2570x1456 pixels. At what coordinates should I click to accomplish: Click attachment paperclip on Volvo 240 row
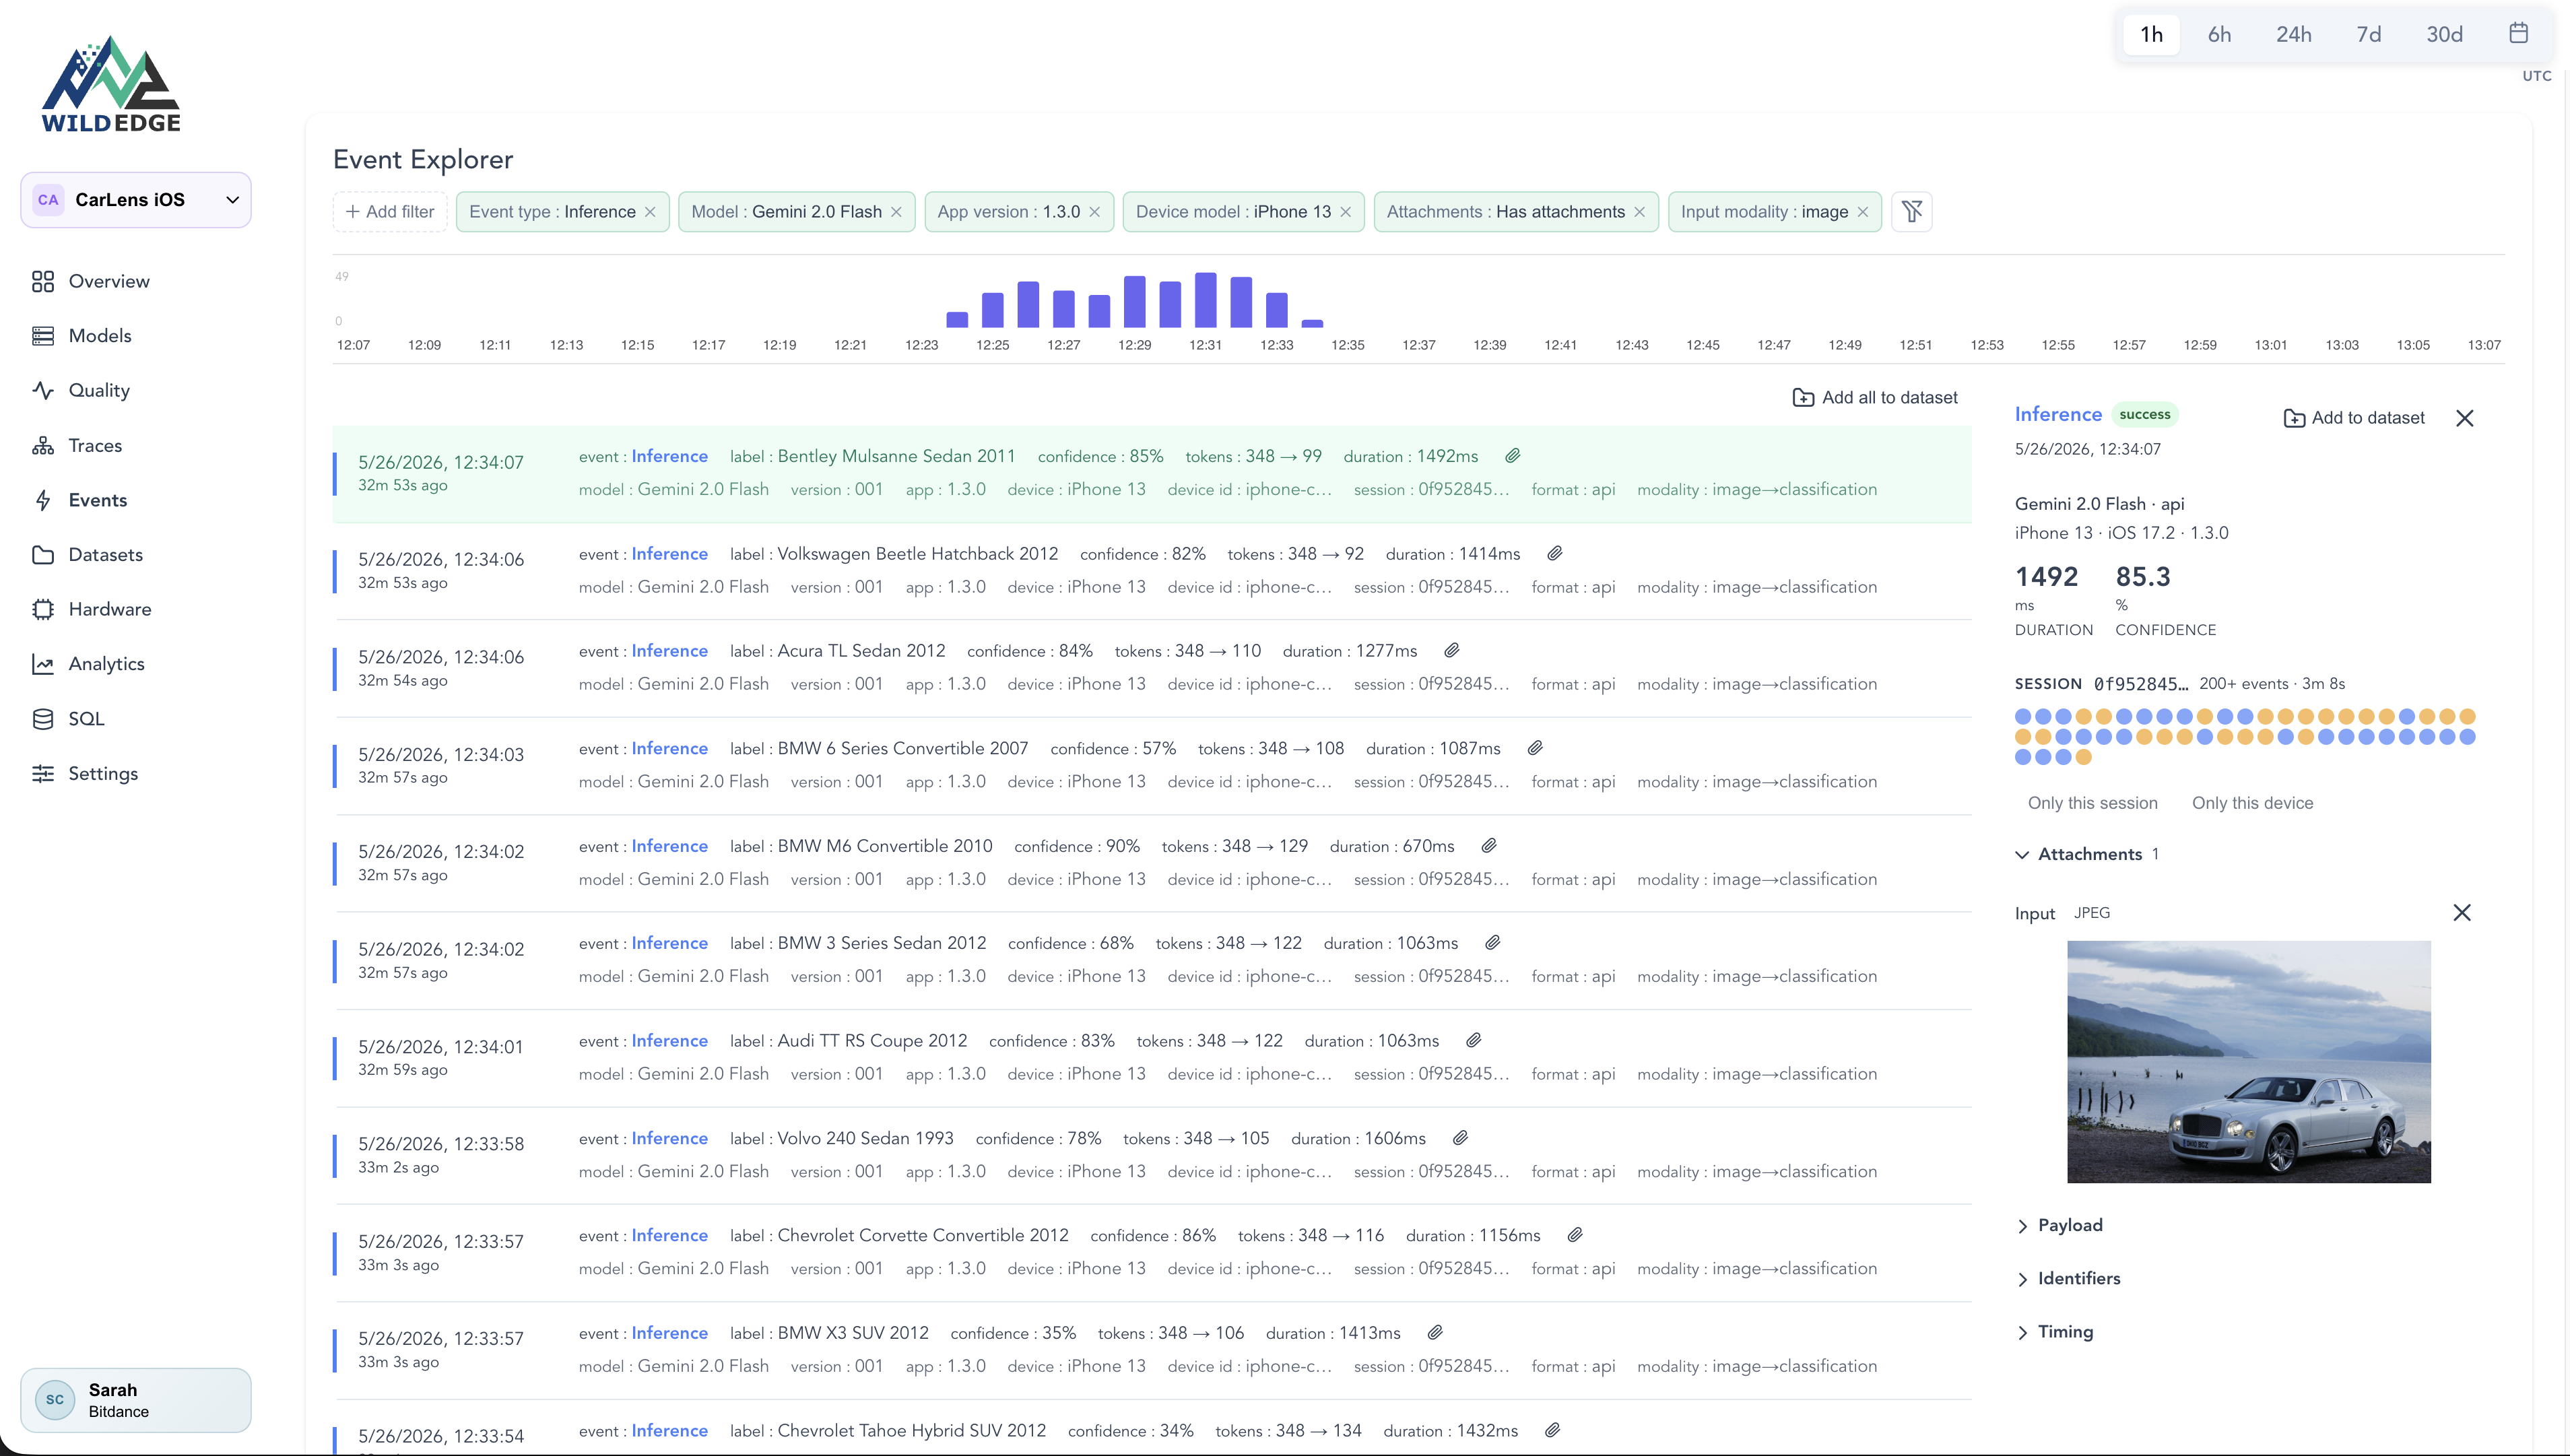pyautogui.click(x=1461, y=1138)
